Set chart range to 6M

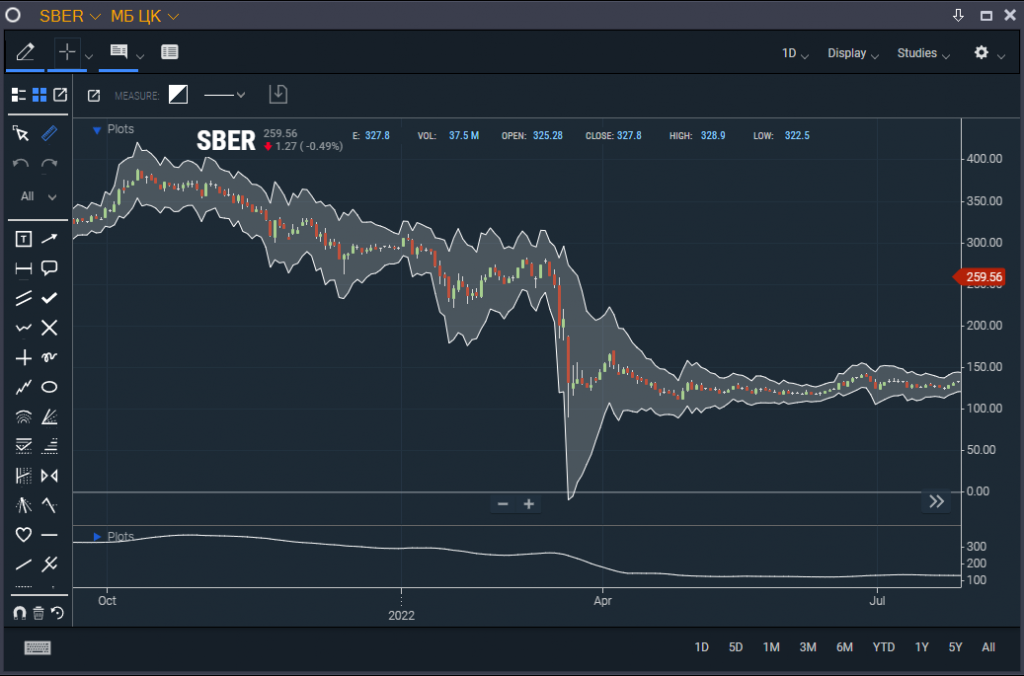(x=845, y=647)
